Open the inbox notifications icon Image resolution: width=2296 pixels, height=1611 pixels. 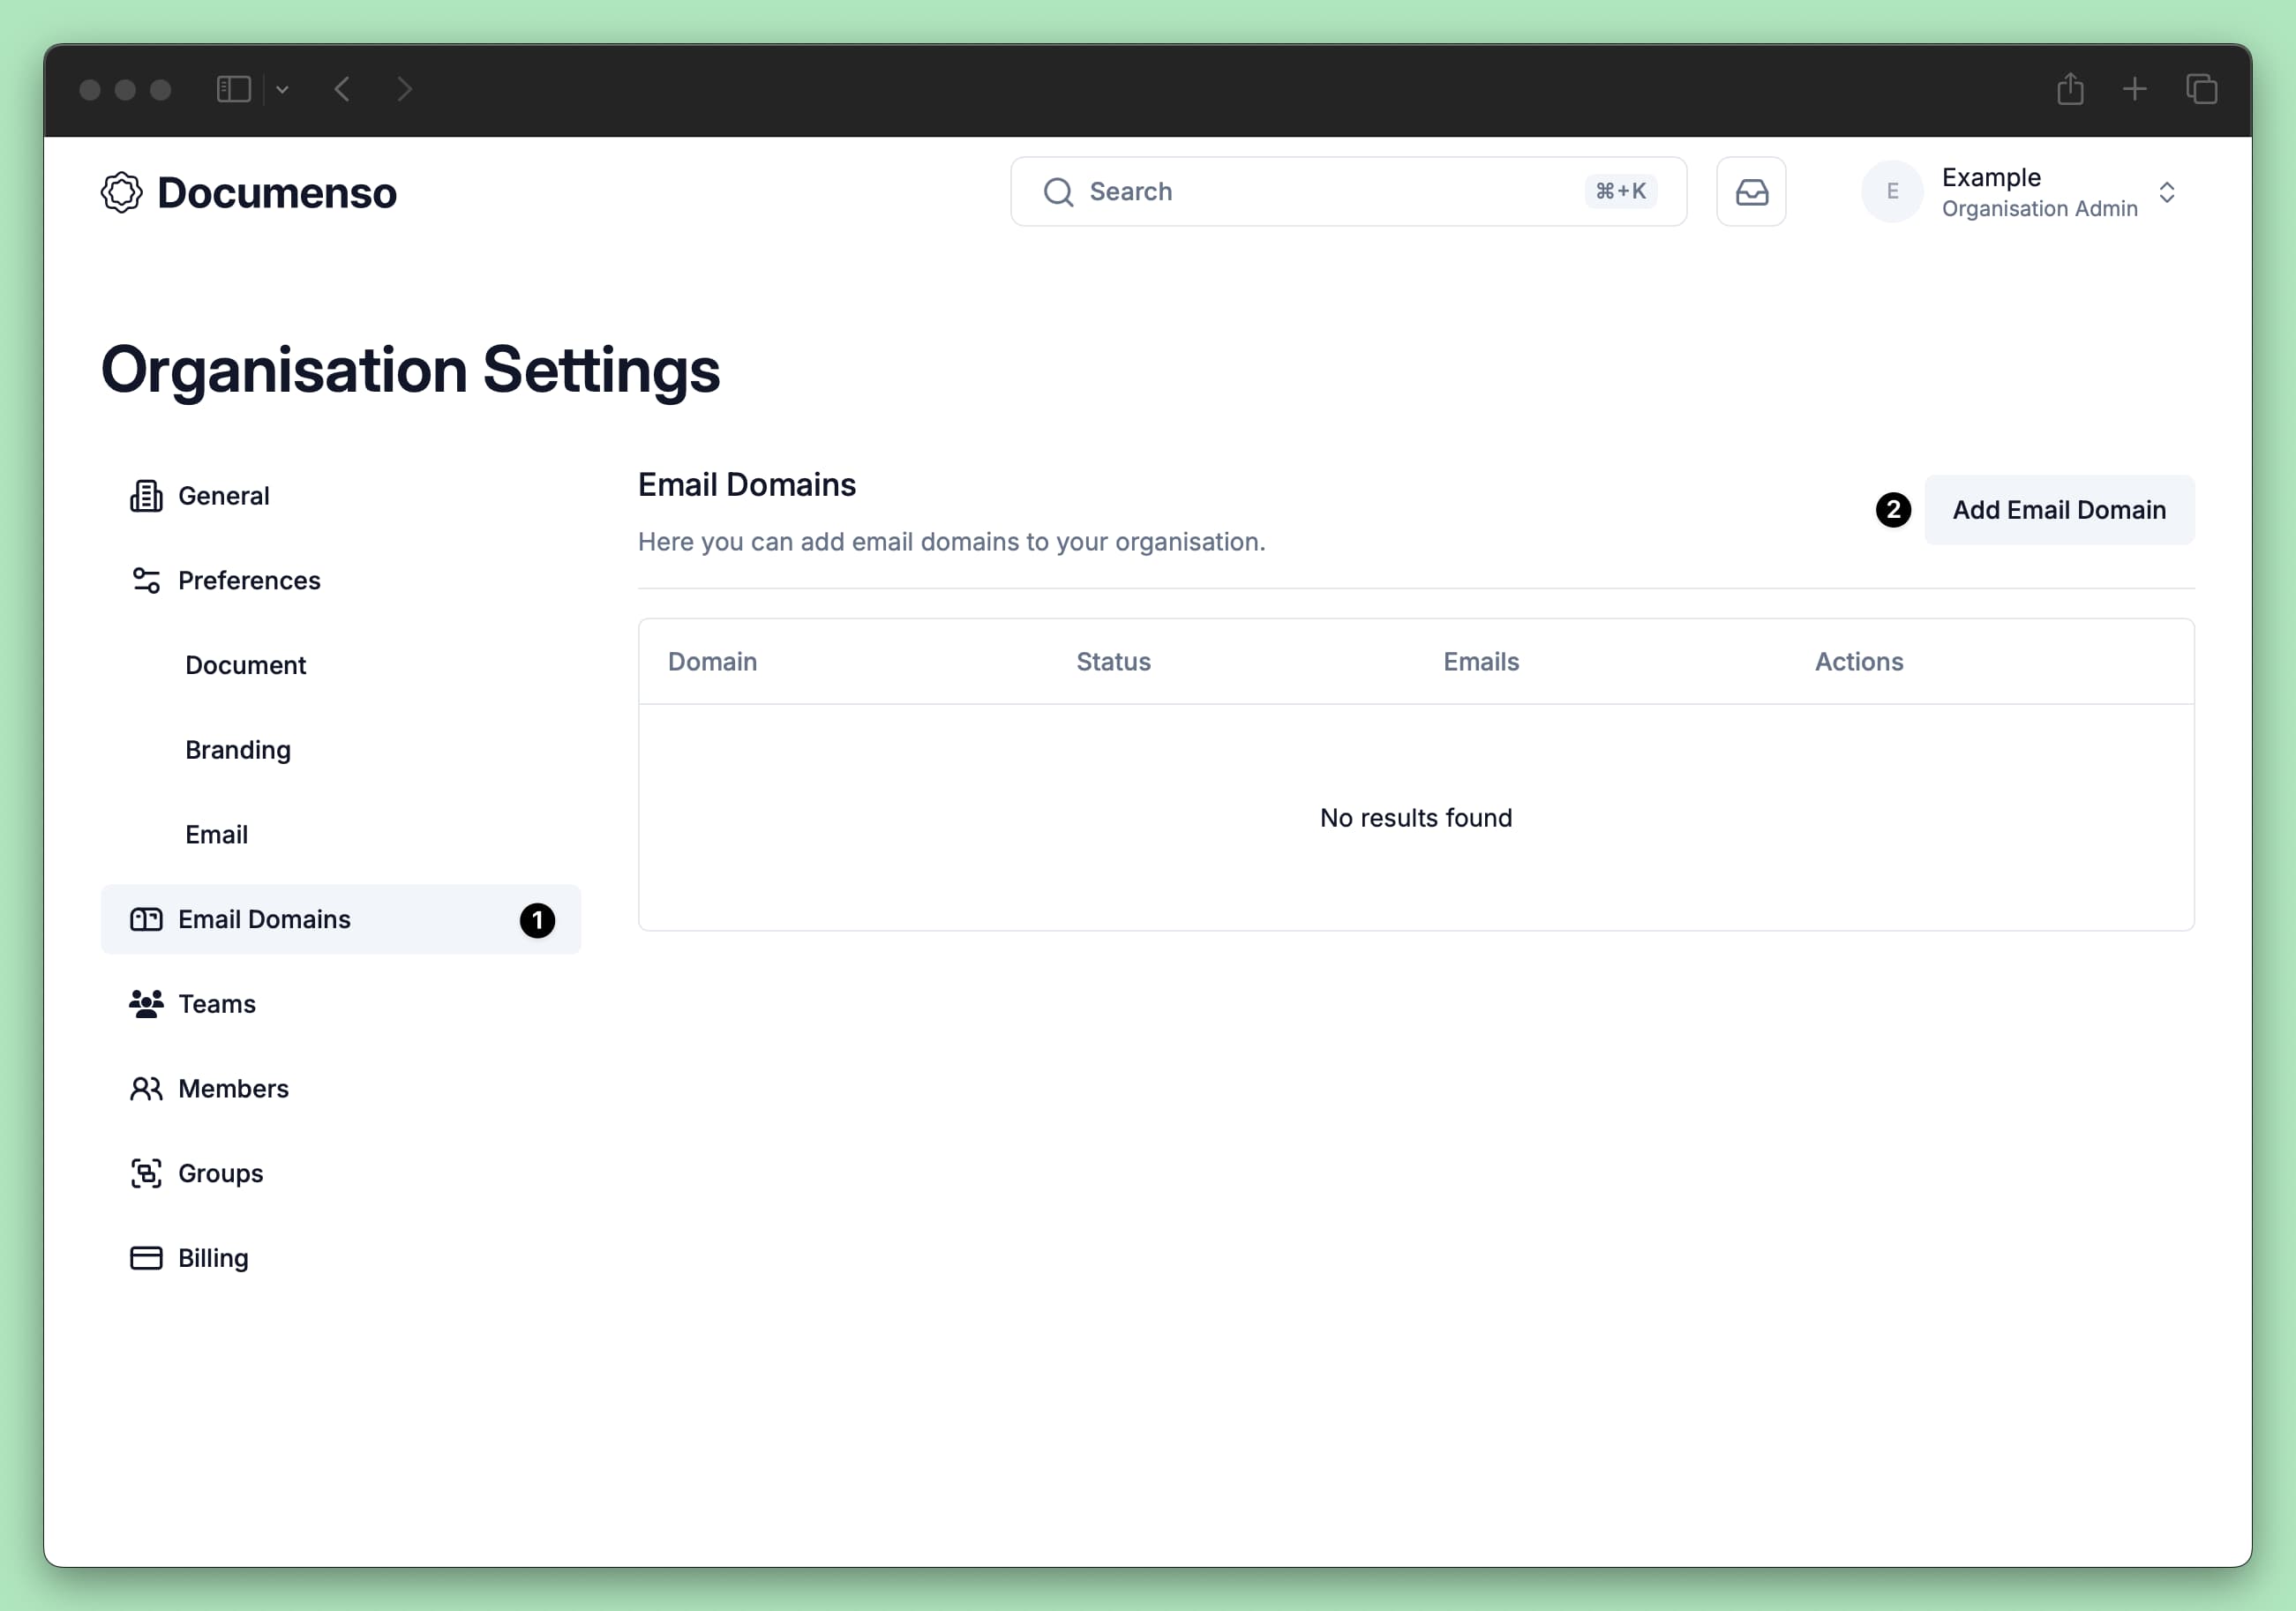coord(1751,191)
